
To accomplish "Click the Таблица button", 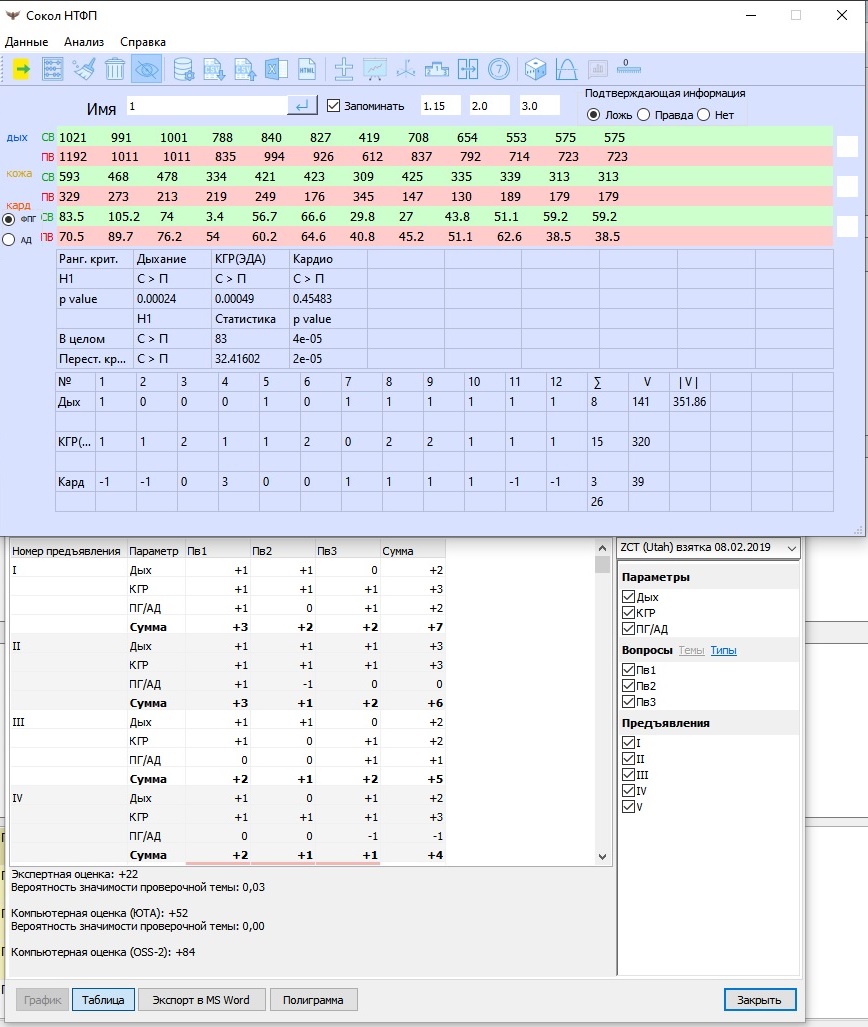I will tap(103, 999).
